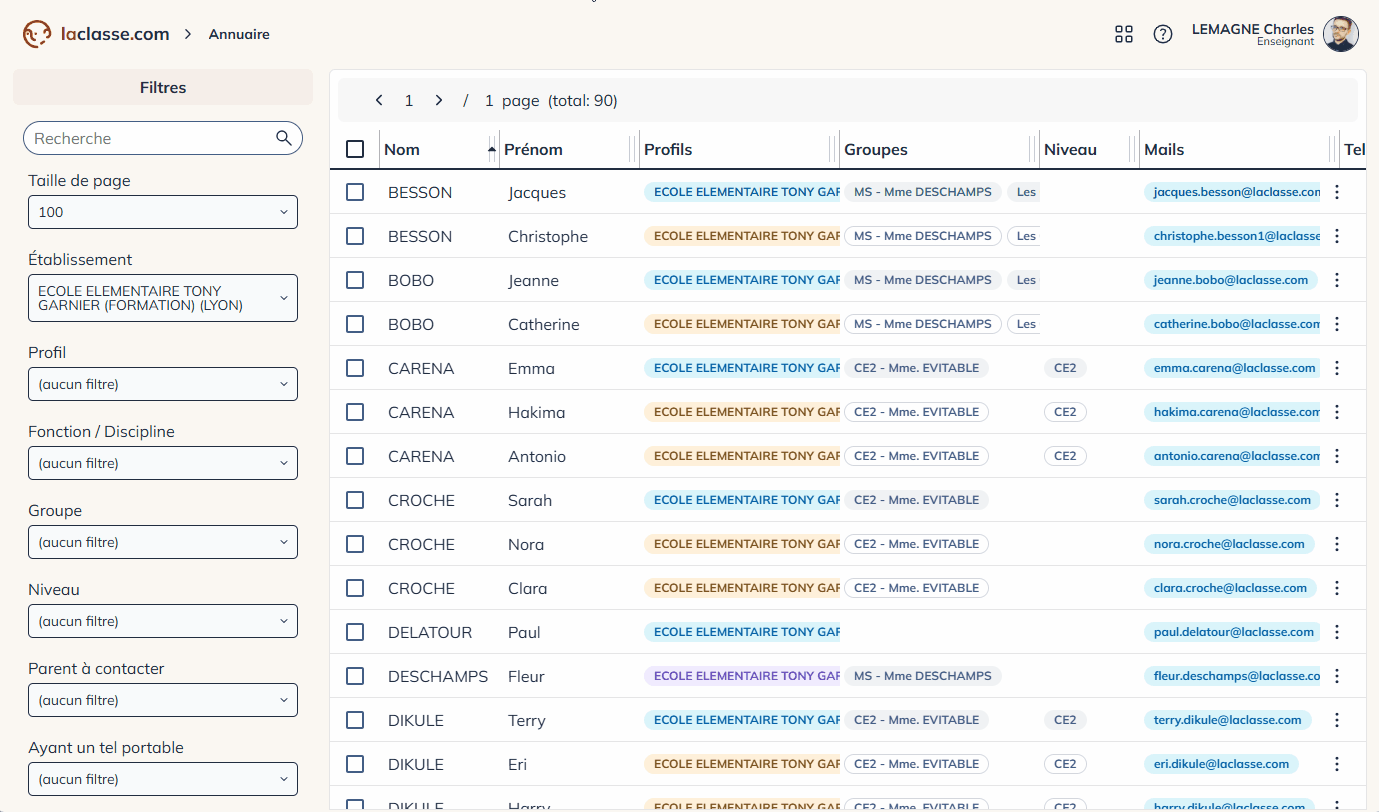Viewport: 1379px width, 812px height.
Task: Open the Établissement dropdown
Action: pyautogui.click(x=163, y=298)
